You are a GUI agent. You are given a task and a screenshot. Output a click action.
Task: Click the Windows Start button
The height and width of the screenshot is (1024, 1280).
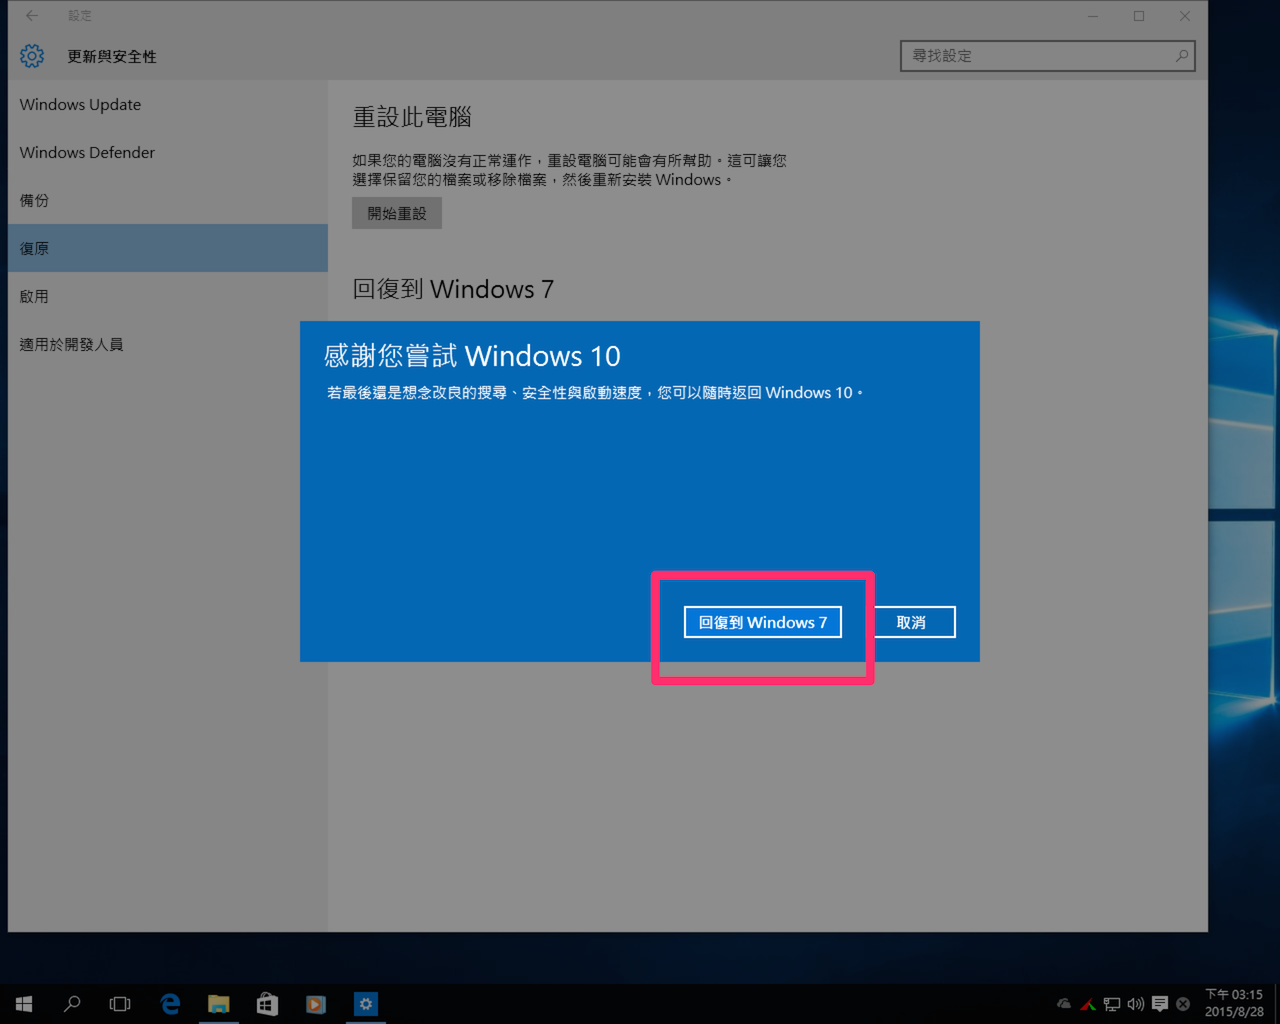pos(24,1004)
